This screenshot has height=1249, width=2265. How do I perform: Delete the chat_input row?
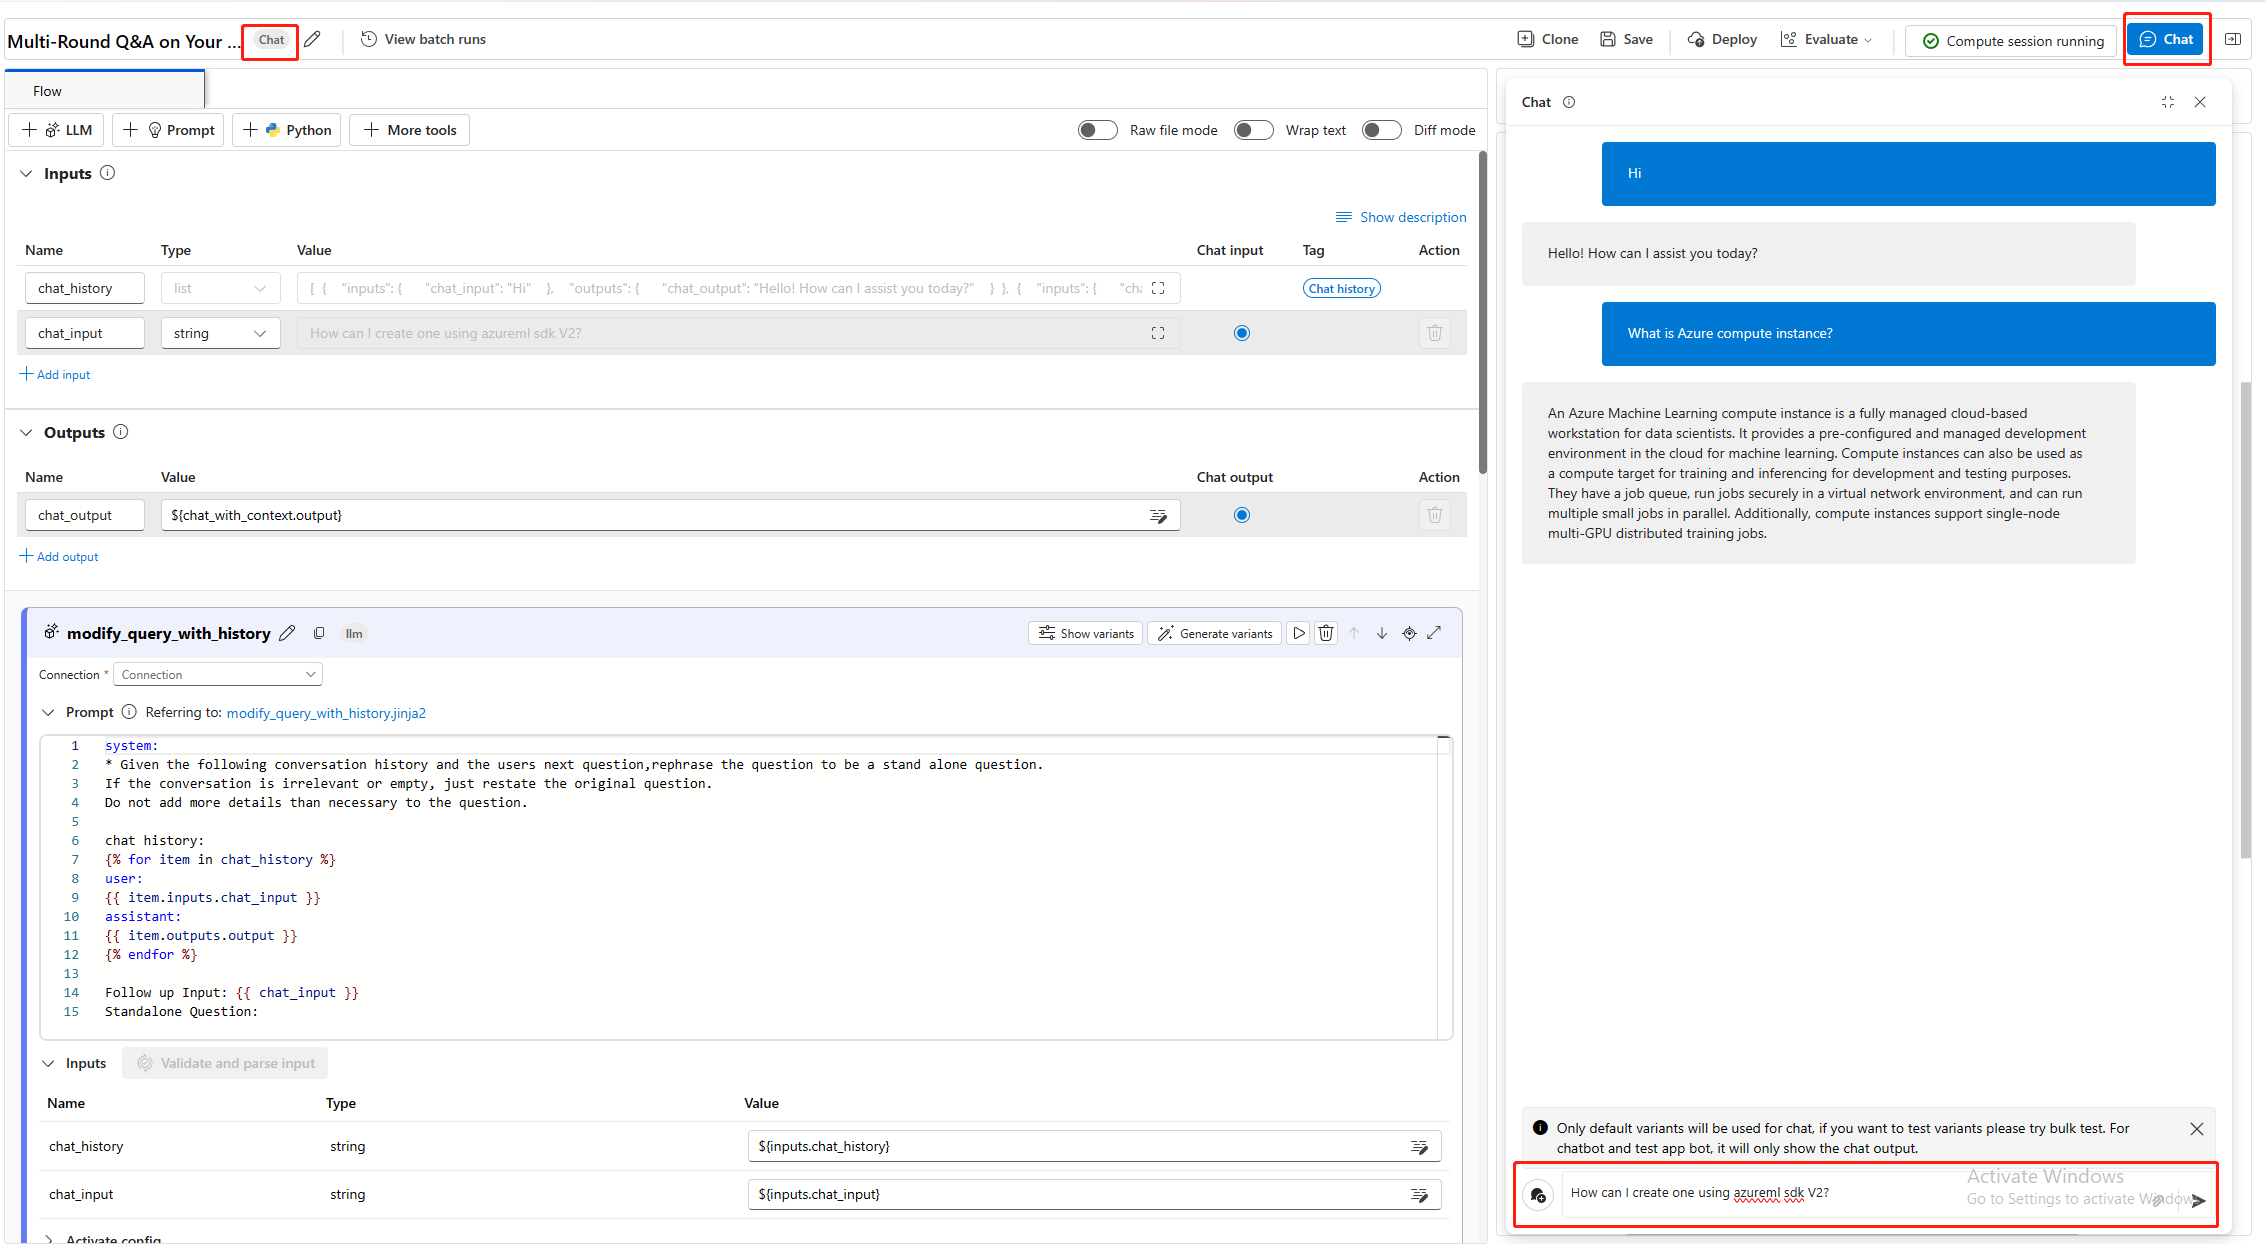coord(1434,333)
